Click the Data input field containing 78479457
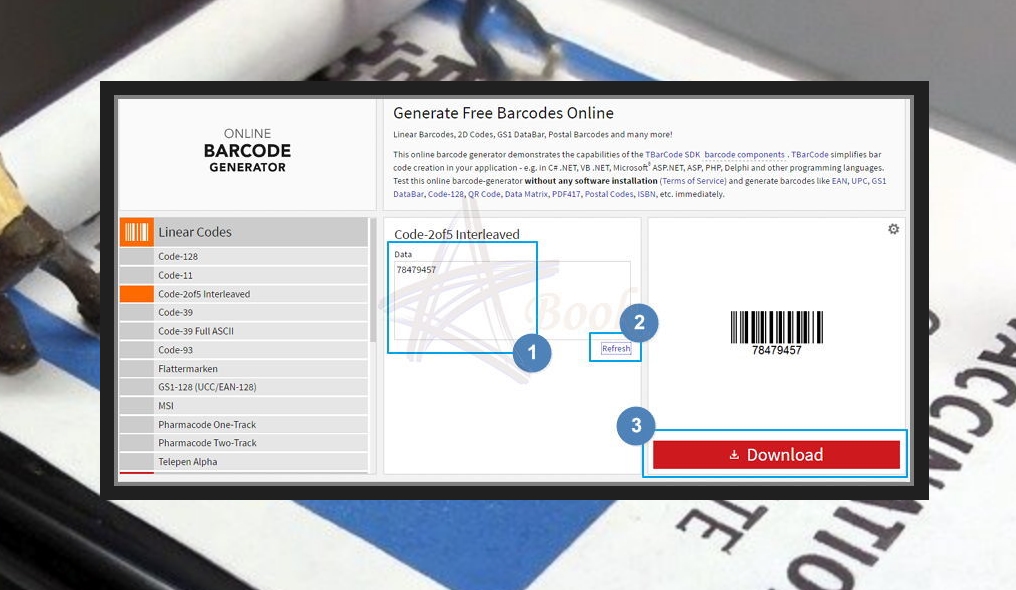 [512, 300]
